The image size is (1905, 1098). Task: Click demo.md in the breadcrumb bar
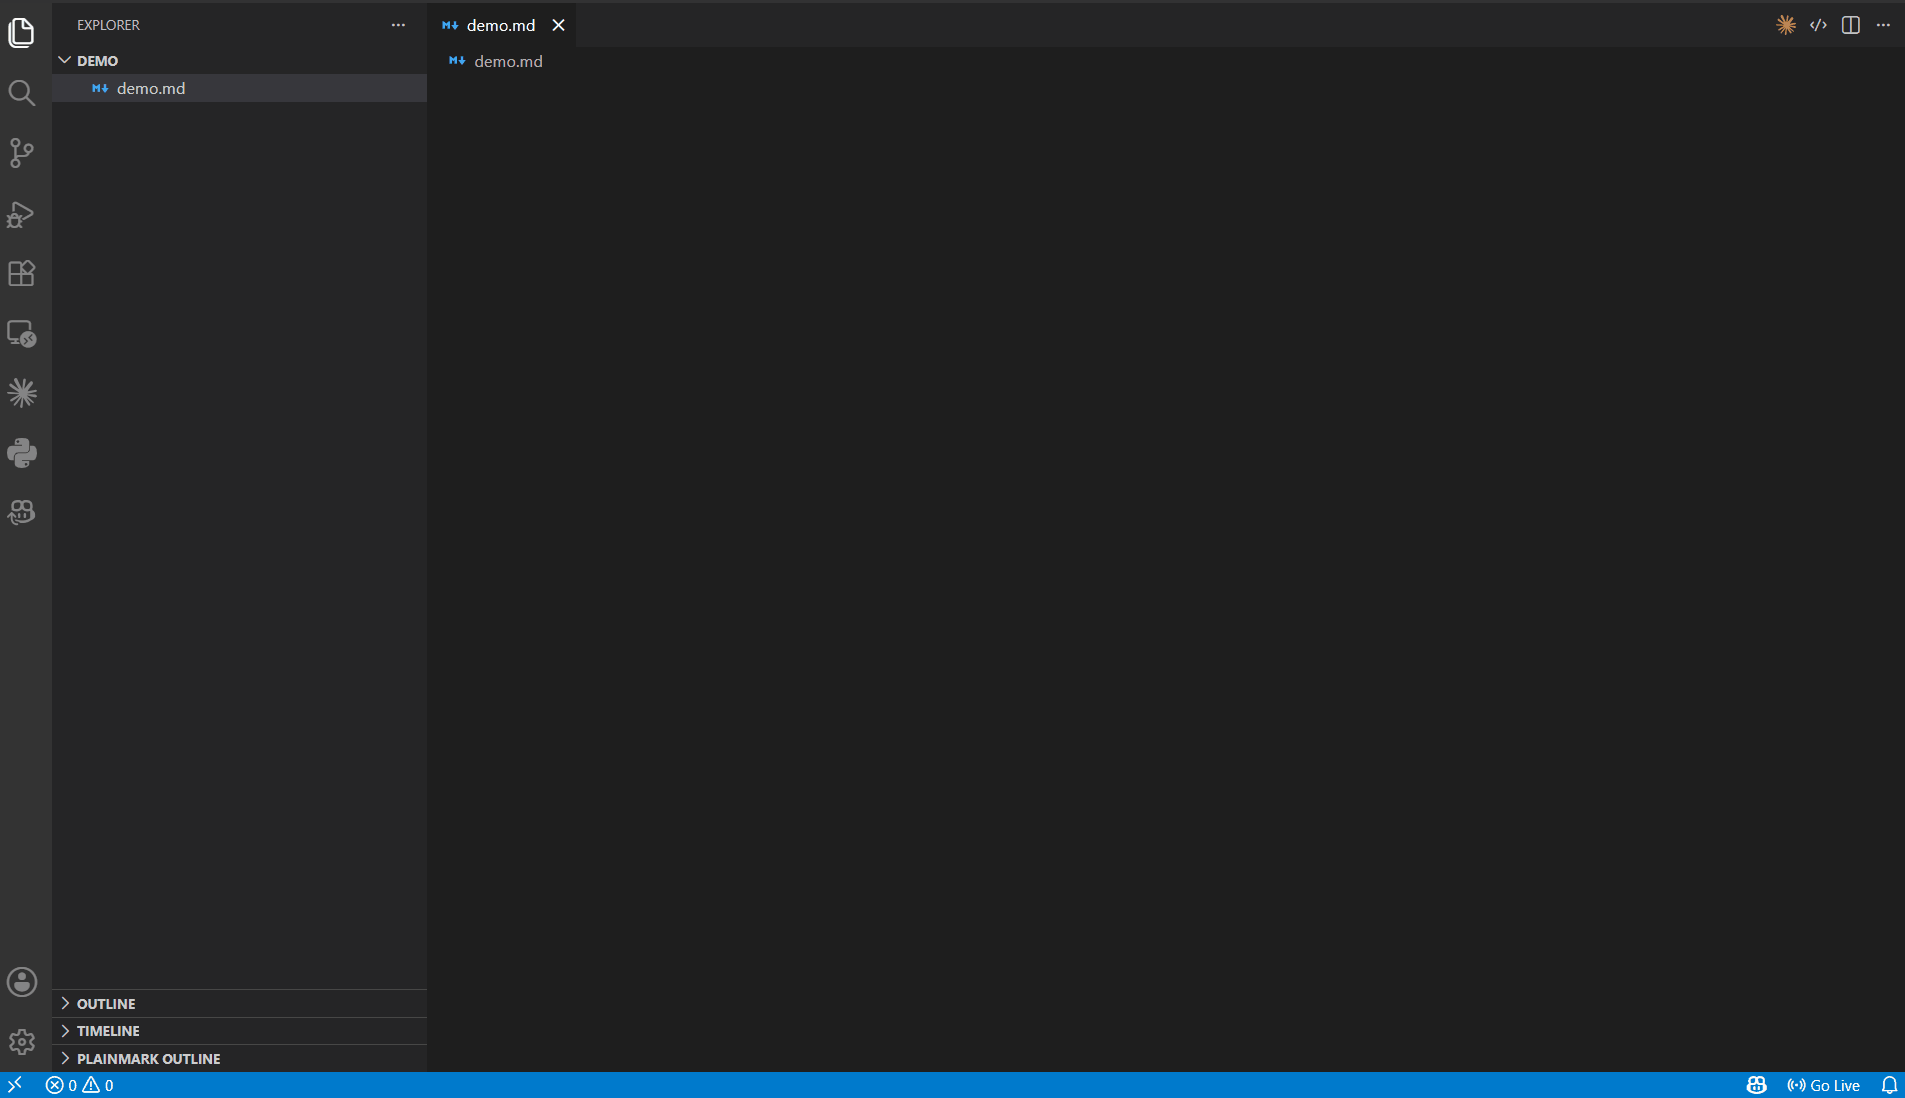coord(508,61)
